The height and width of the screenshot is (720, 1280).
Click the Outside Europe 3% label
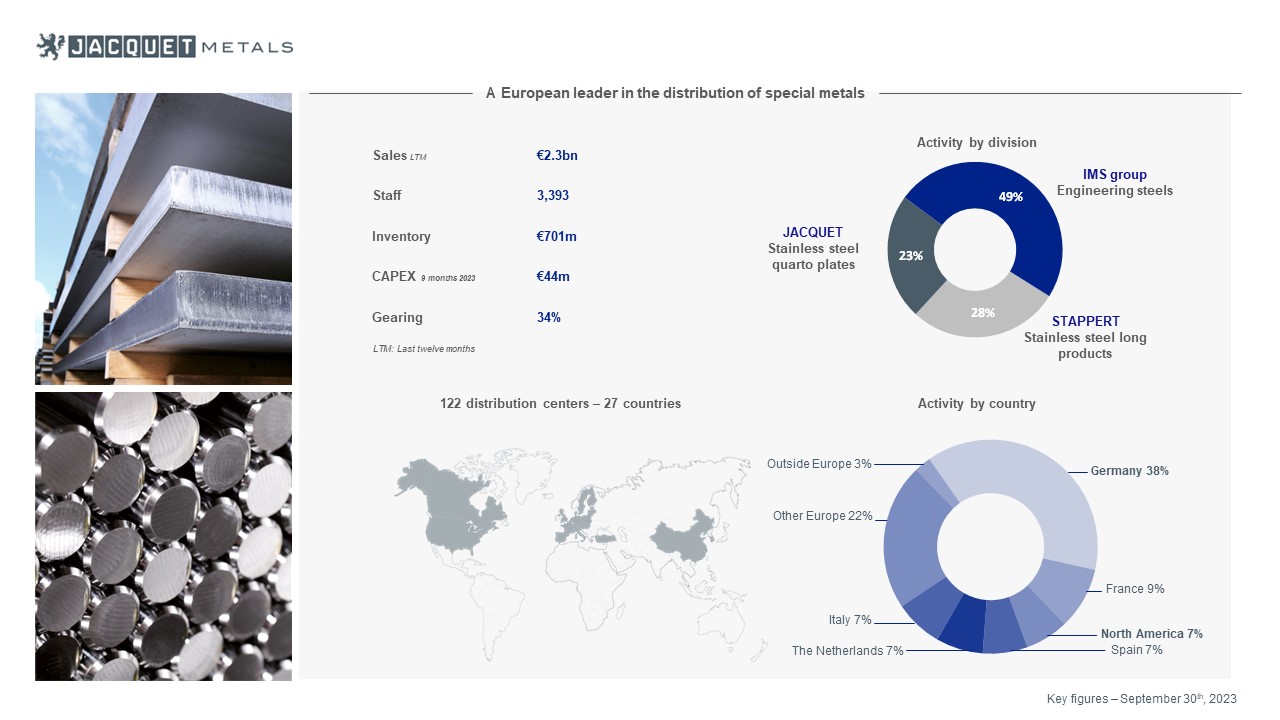coord(819,464)
